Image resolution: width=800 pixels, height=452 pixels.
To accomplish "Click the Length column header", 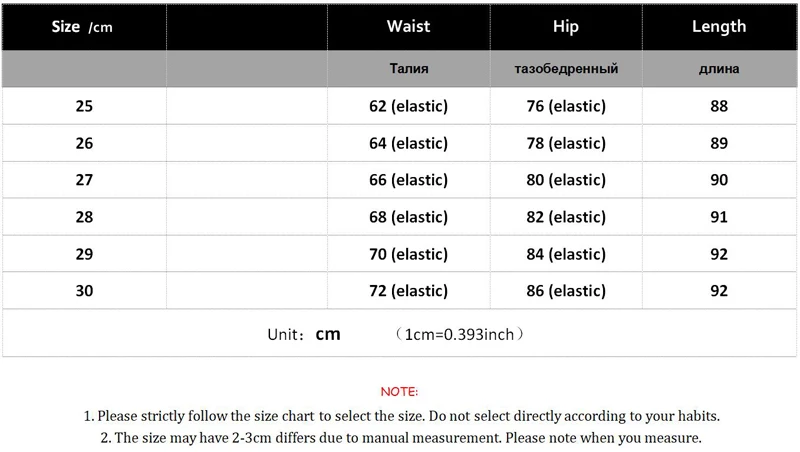I will click(x=719, y=27).
